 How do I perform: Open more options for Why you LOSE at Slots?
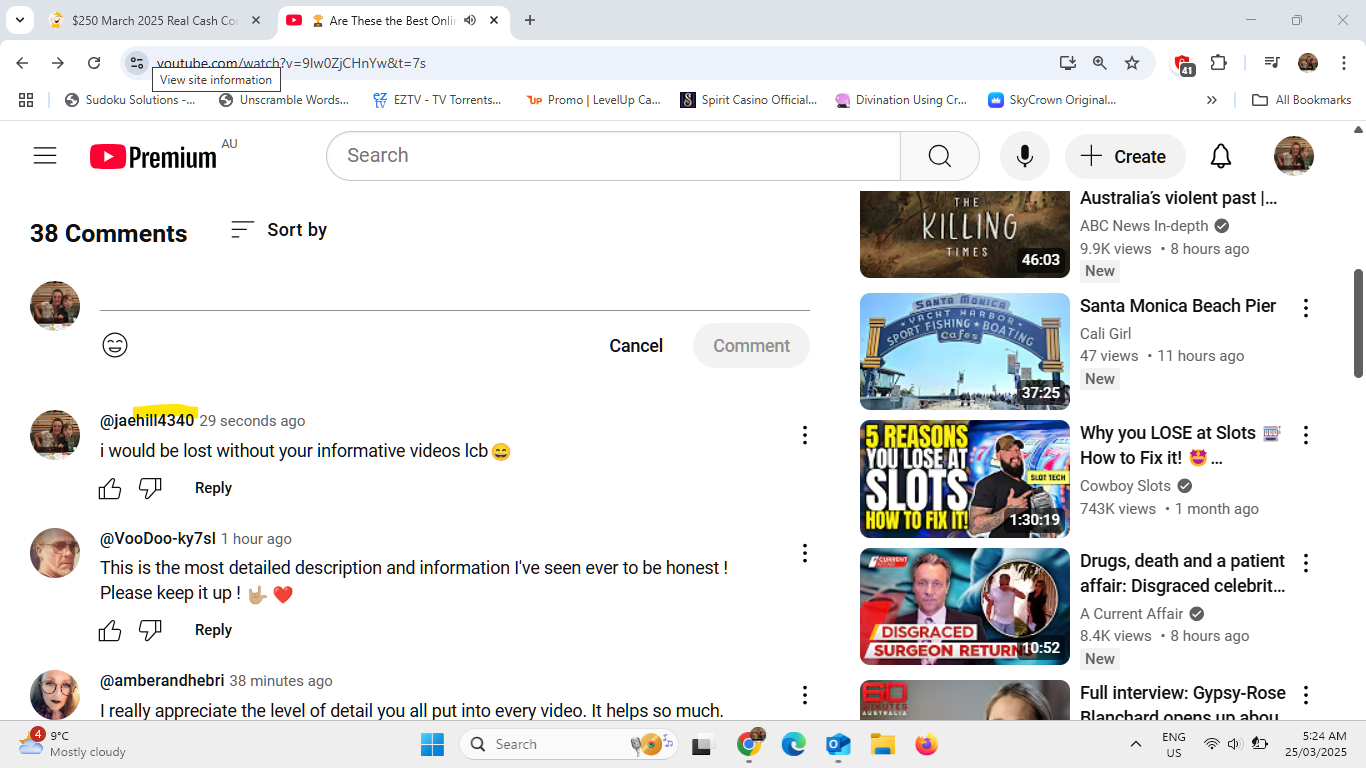tap(1305, 435)
